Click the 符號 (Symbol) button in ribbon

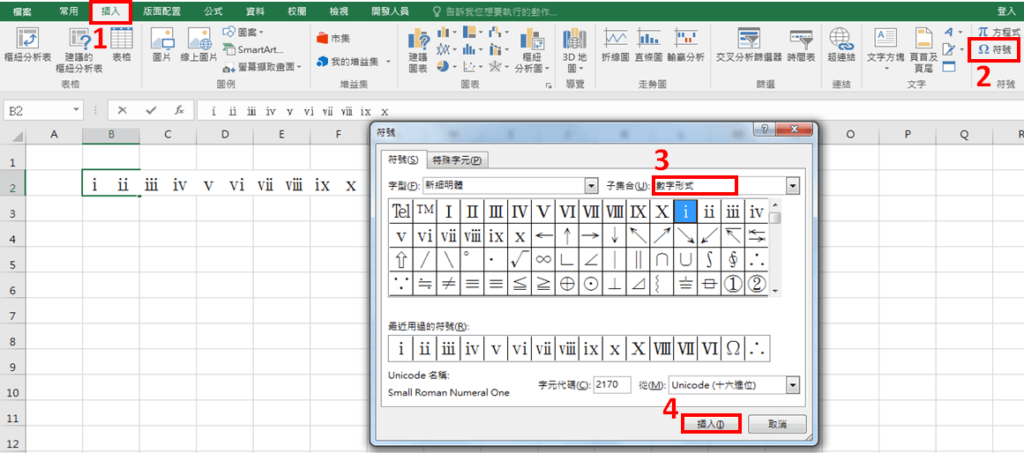[994, 50]
